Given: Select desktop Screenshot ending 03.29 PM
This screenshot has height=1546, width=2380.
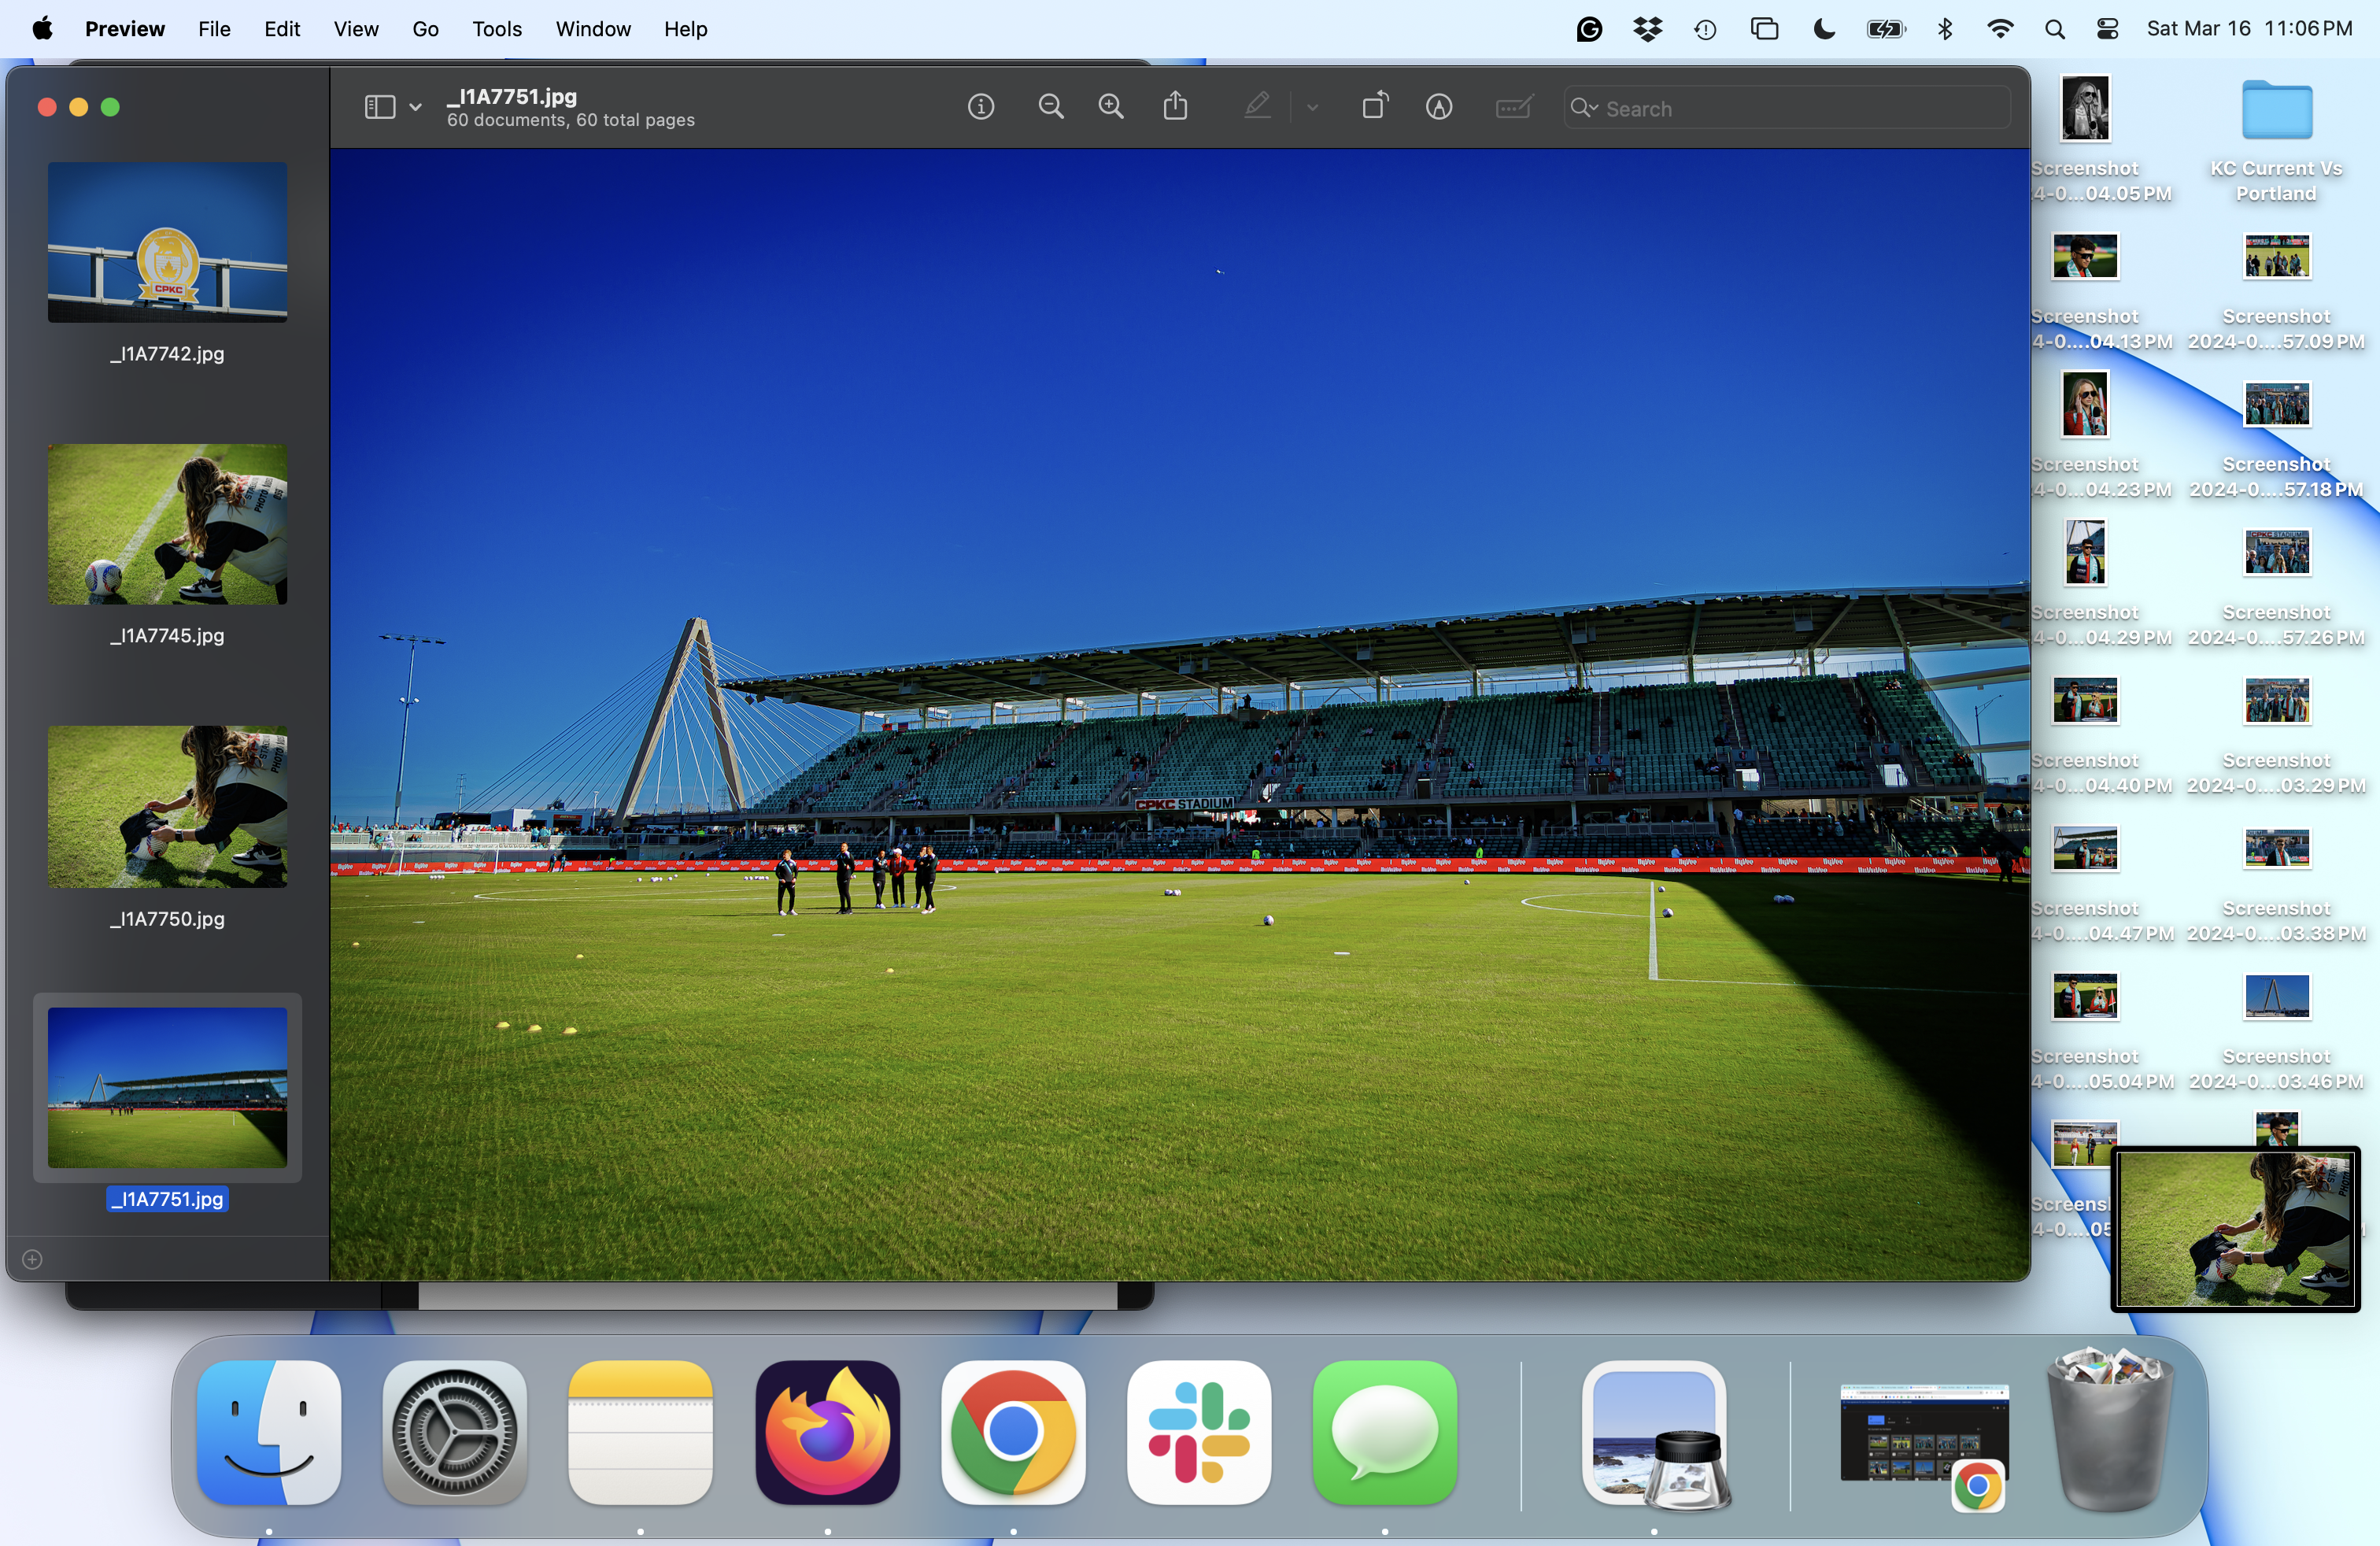Looking at the screenshot, I should click(2276, 736).
